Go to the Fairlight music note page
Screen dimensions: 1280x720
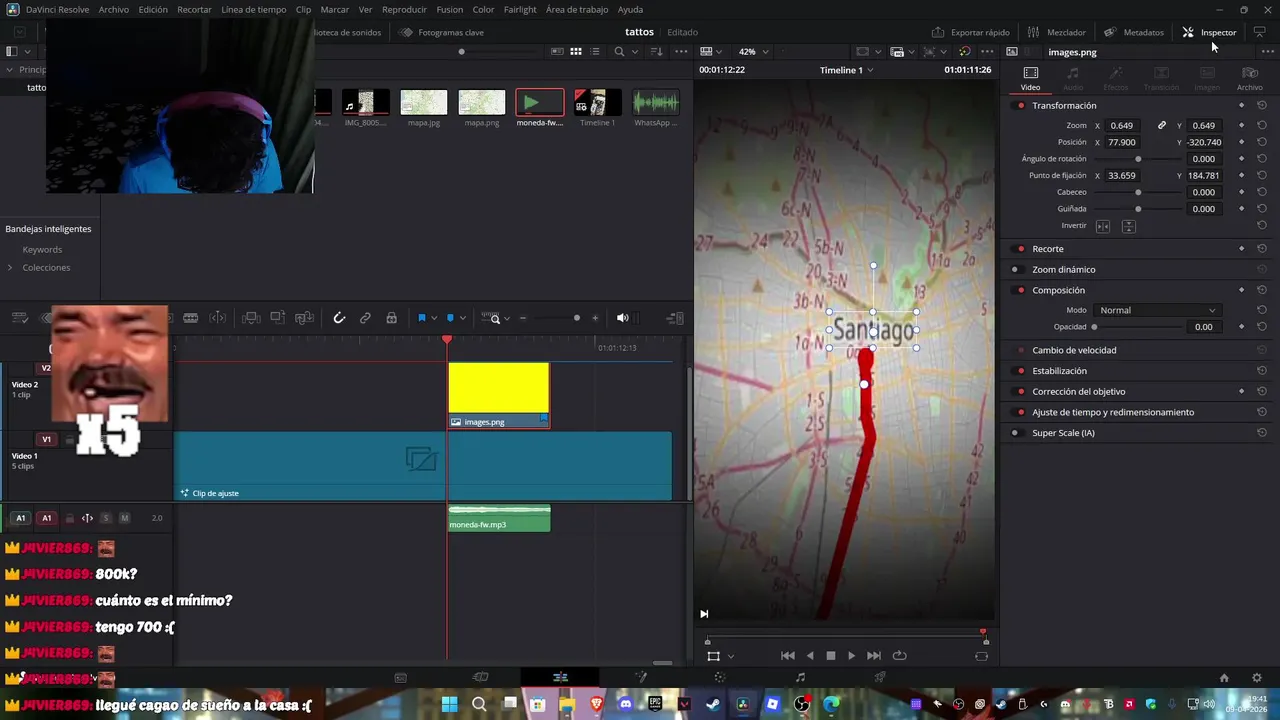coord(800,677)
